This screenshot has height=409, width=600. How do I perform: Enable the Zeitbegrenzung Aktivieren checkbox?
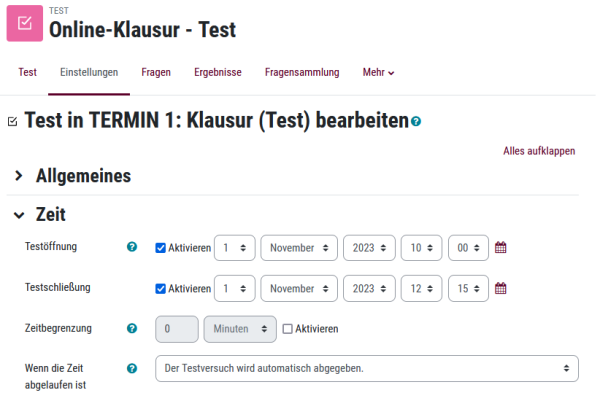pos(287,329)
